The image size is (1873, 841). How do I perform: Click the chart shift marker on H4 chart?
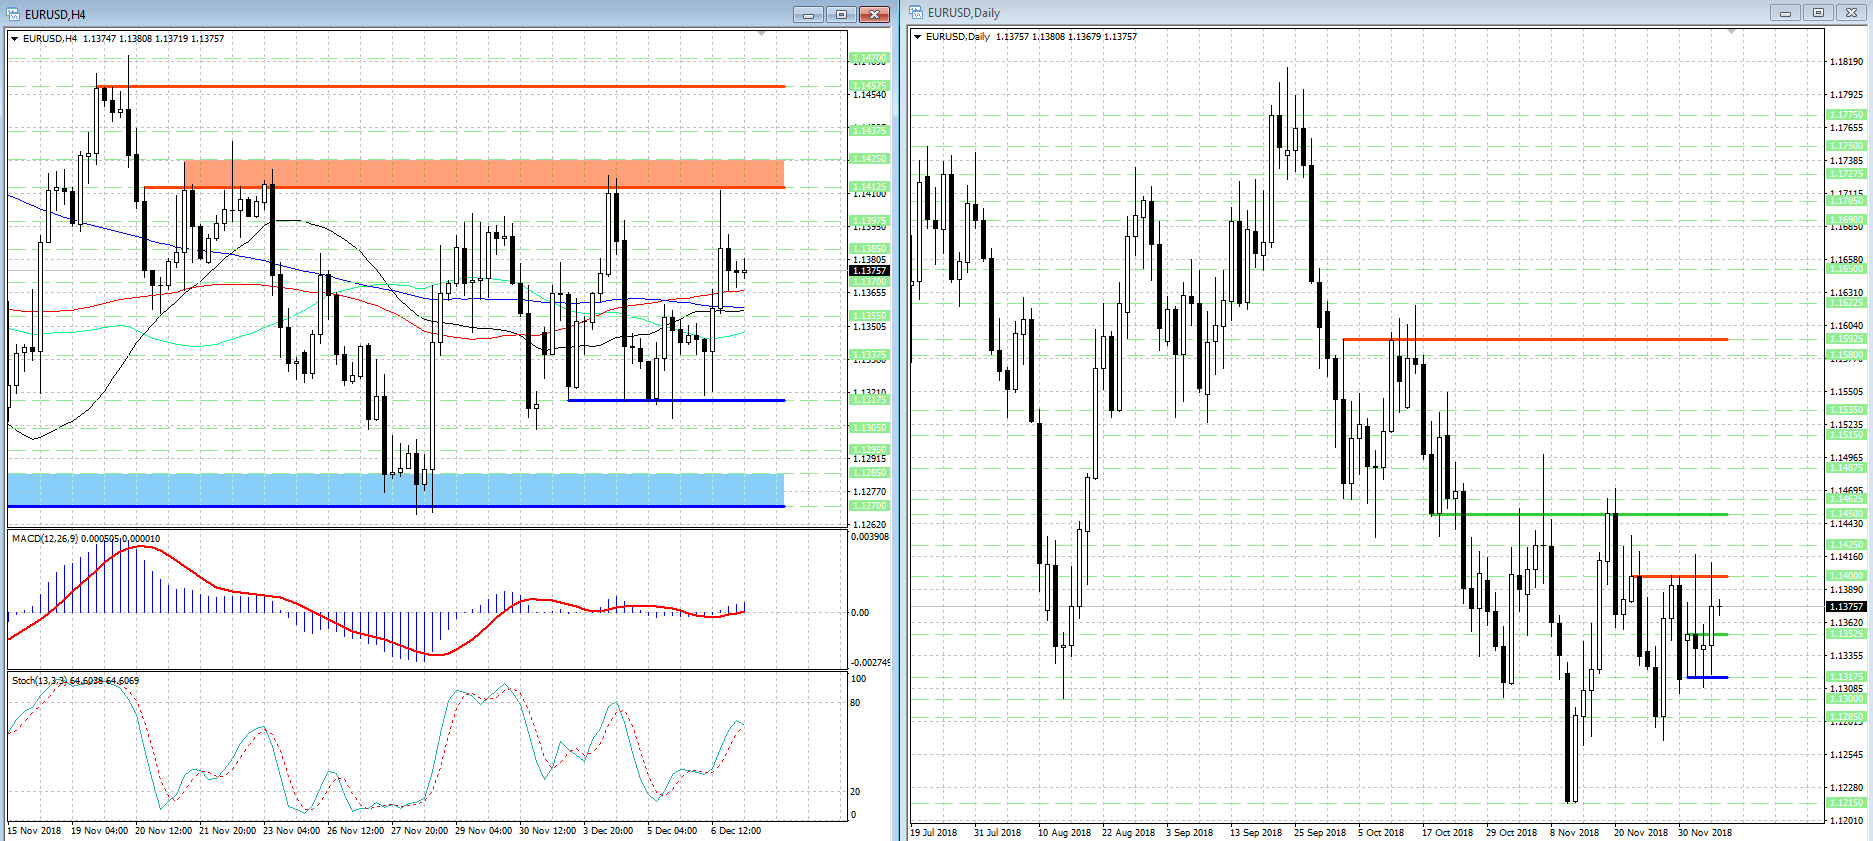(762, 34)
